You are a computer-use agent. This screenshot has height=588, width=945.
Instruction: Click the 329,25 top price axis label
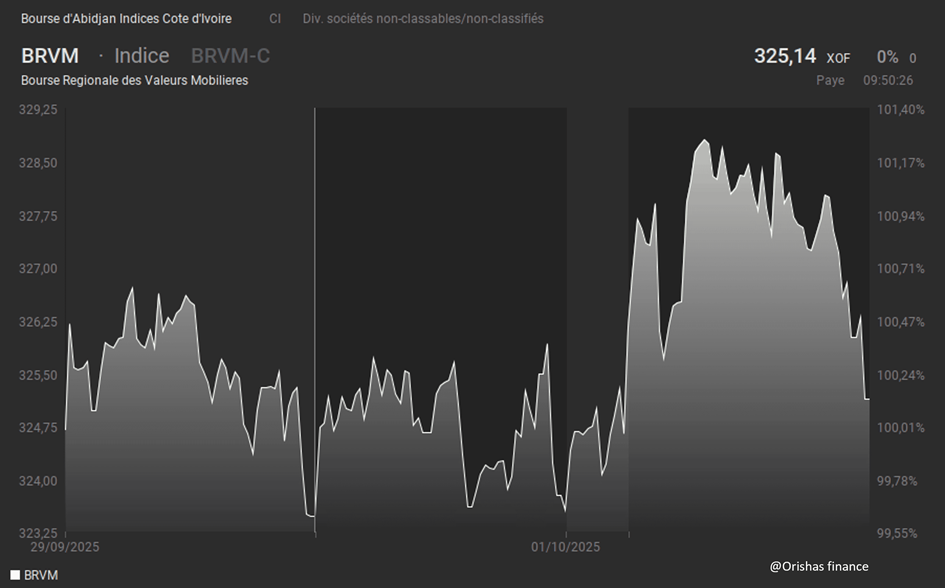38,110
